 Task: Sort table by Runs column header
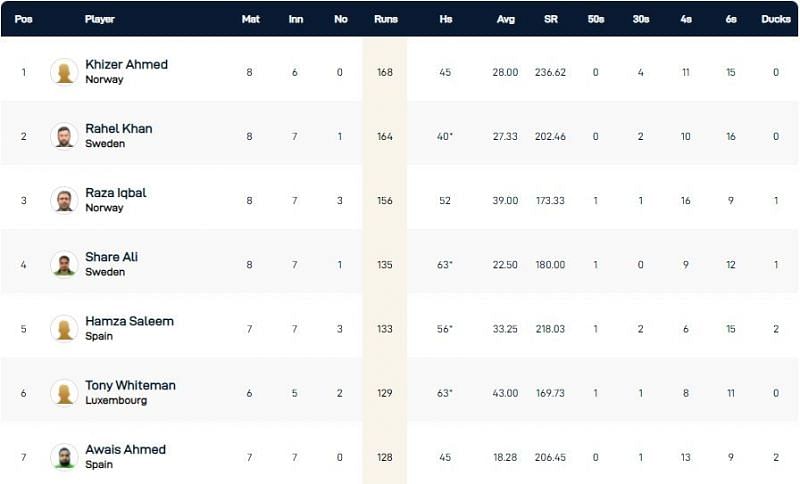click(x=385, y=19)
